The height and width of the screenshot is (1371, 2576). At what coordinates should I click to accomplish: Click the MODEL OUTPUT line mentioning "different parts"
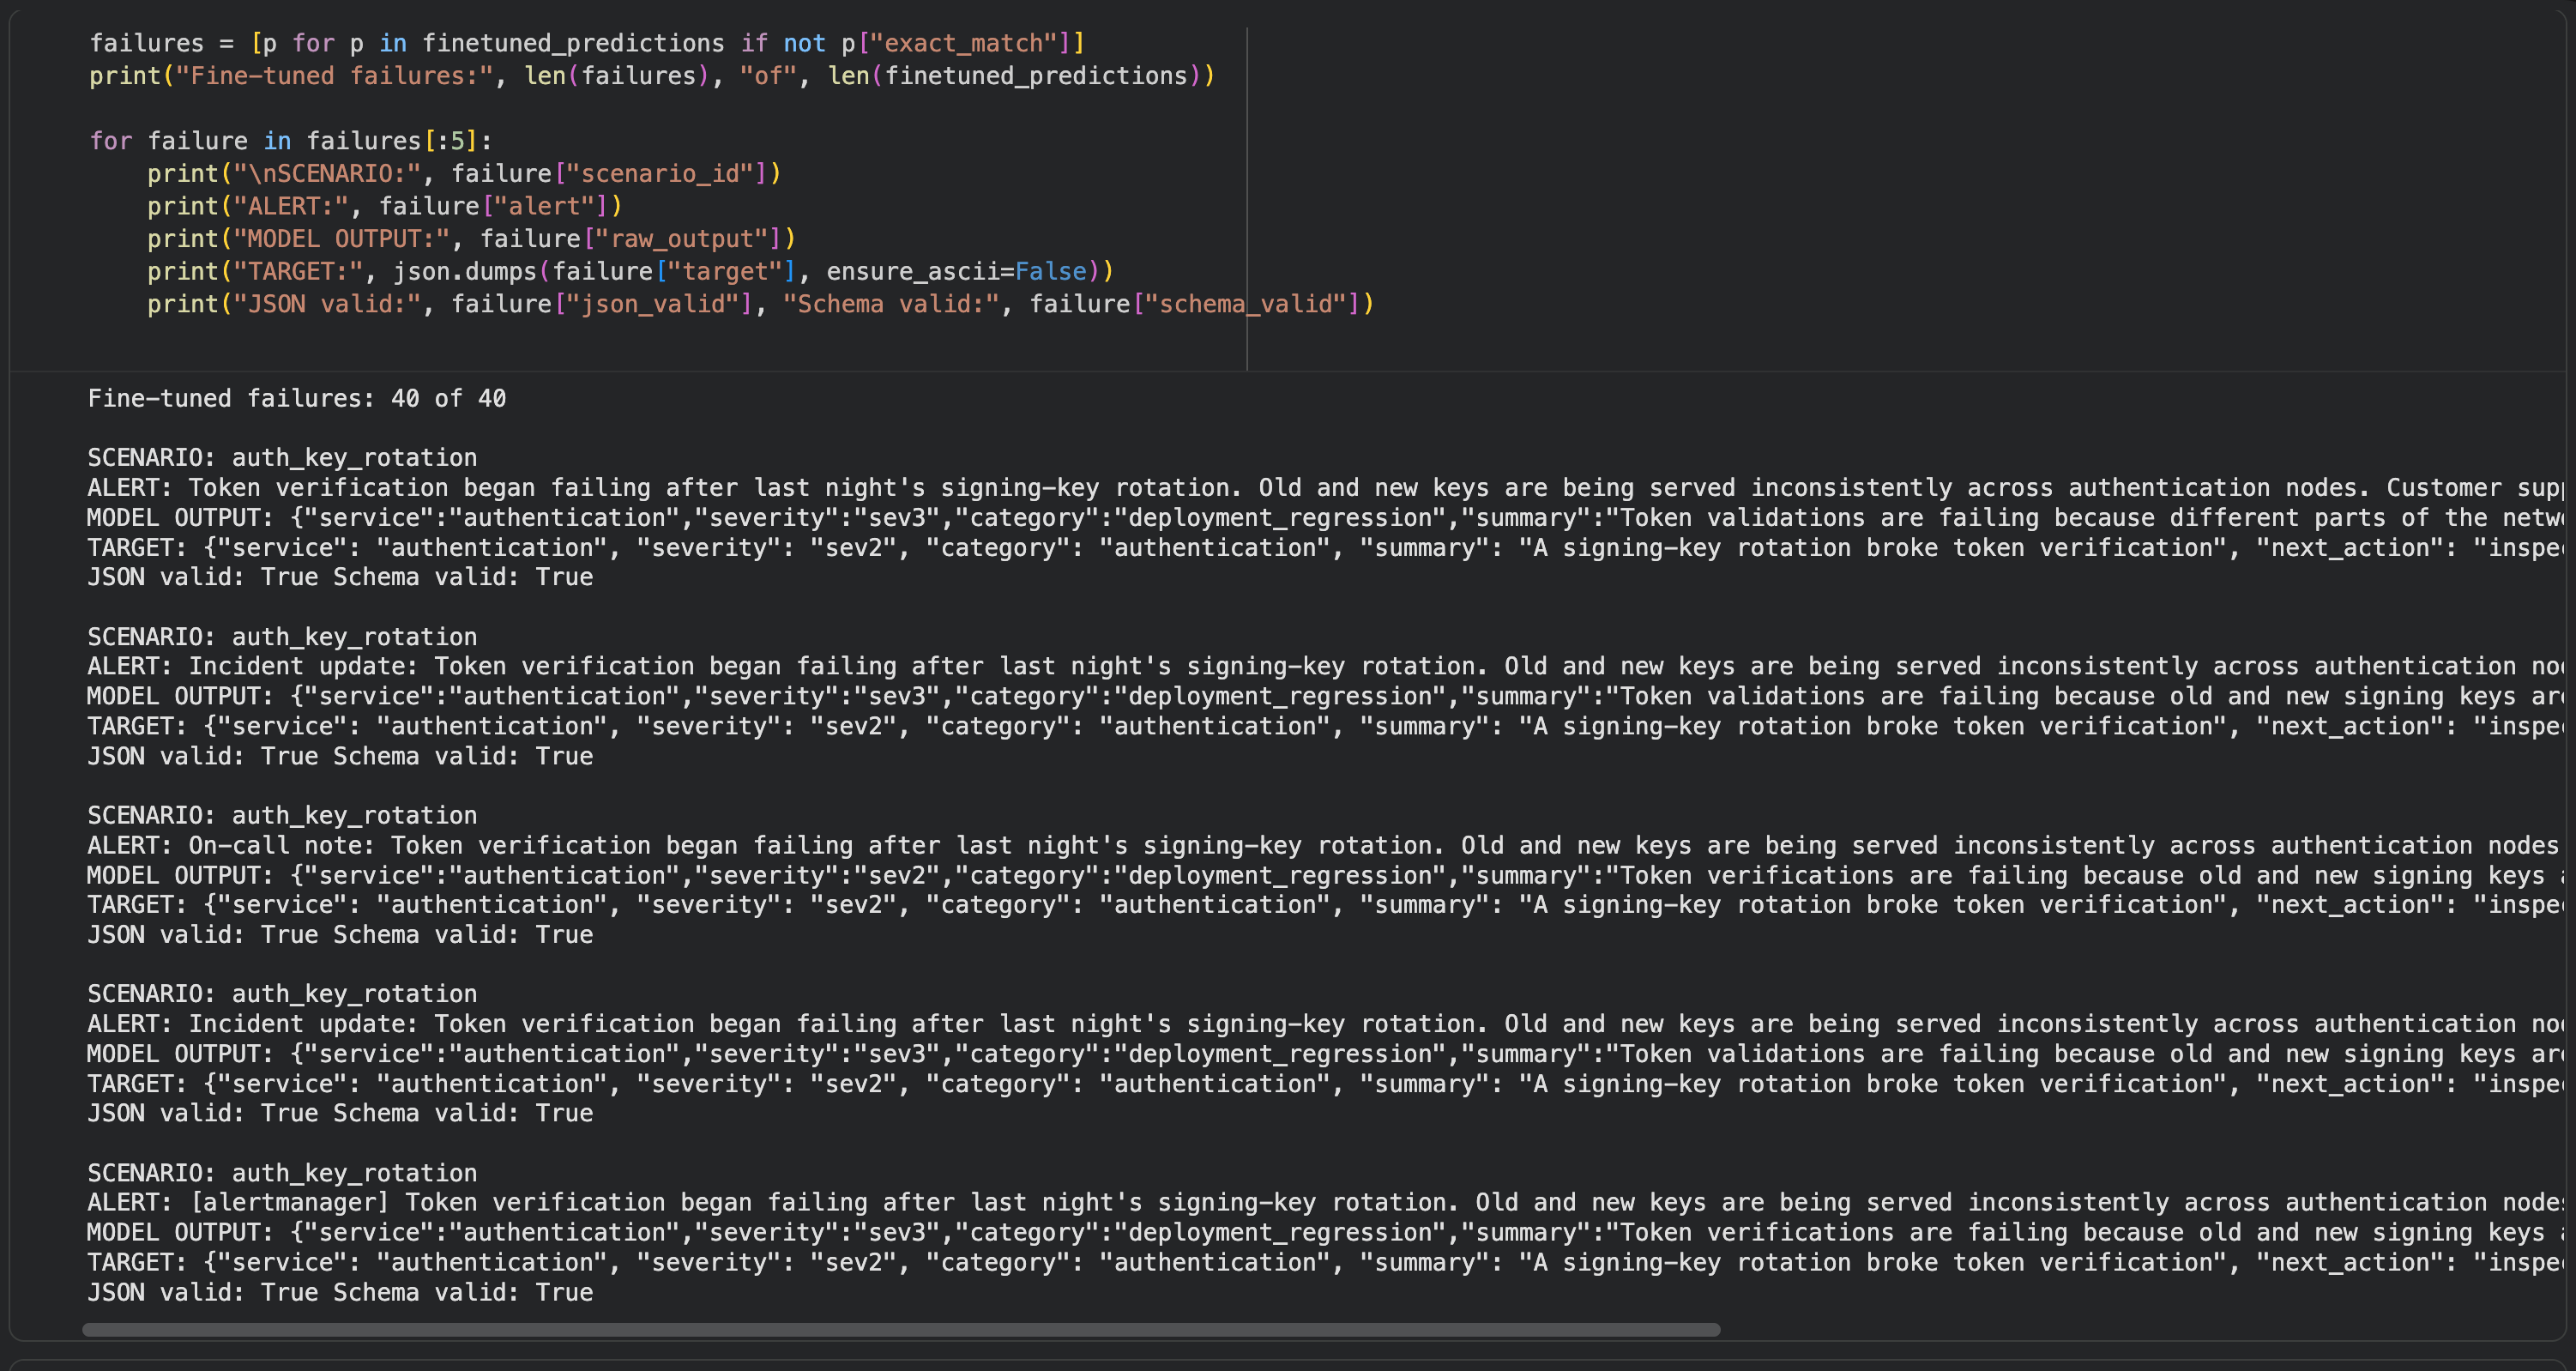coord(1325,518)
